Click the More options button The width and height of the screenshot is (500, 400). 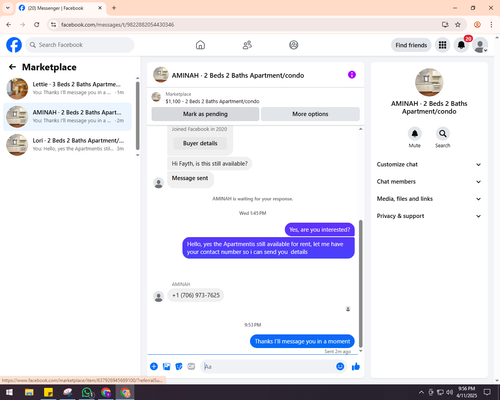pyautogui.click(x=310, y=114)
